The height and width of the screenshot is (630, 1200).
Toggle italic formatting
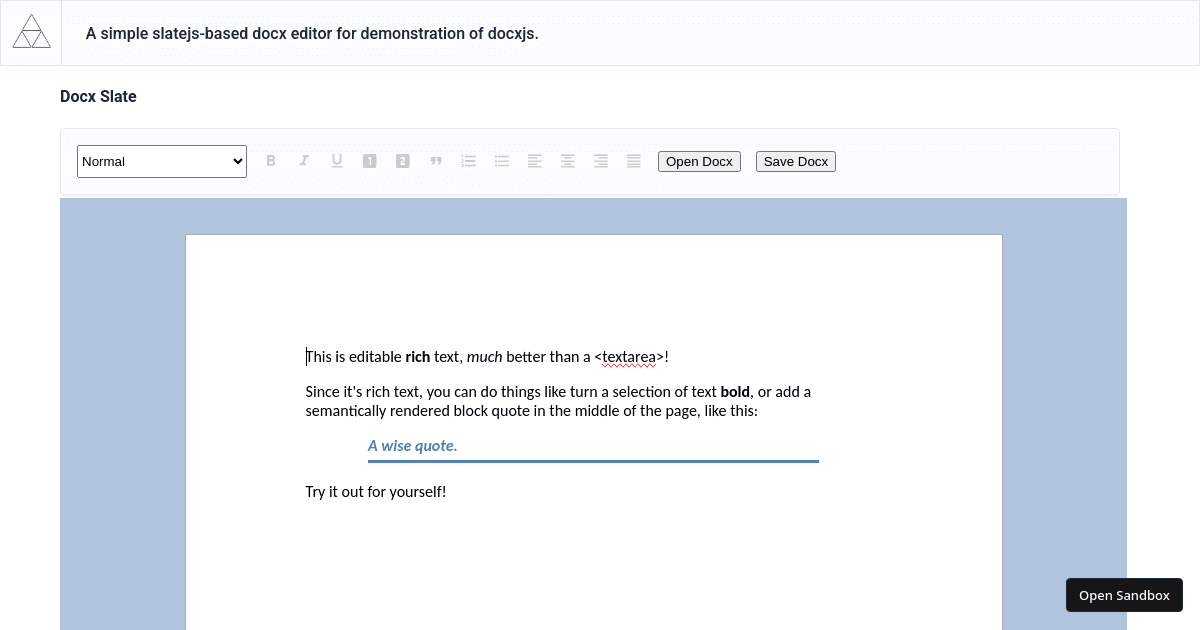(304, 161)
